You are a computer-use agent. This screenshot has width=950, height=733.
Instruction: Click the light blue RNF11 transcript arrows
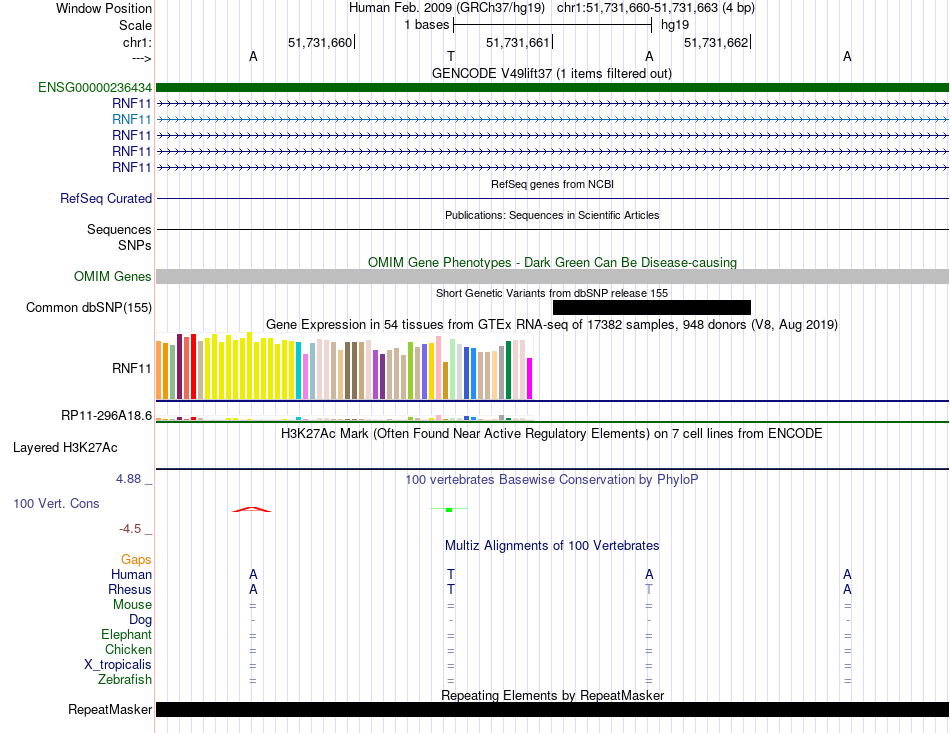point(552,119)
